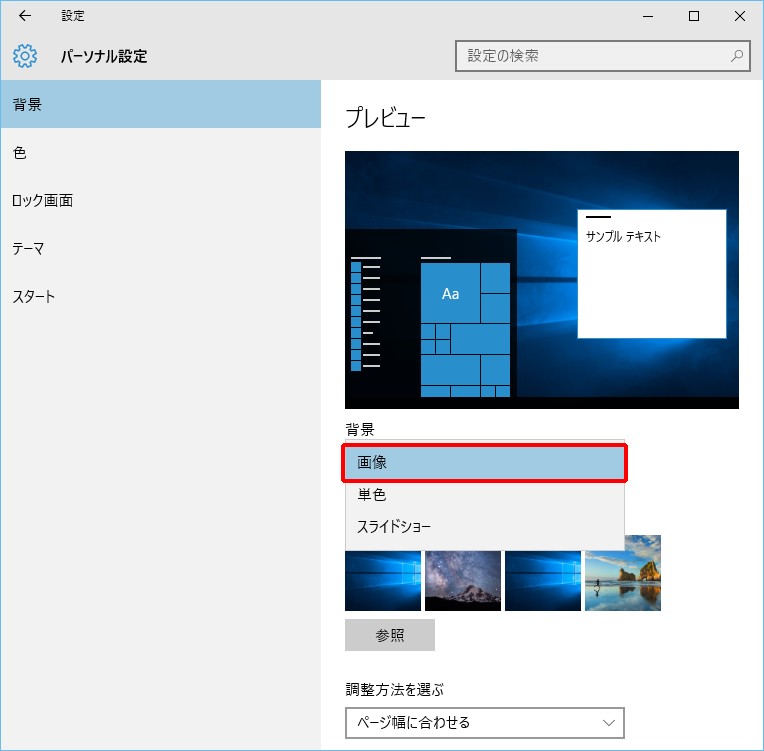The width and height of the screenshot is (764, 751).
Task: Select the 背景 sidebar item
Action: [160, 104]
